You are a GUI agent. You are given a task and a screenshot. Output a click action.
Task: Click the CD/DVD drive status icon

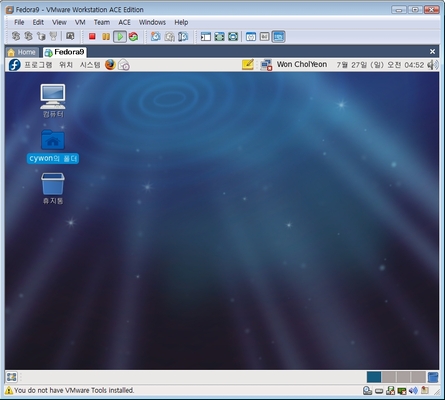tap(367, 390)
